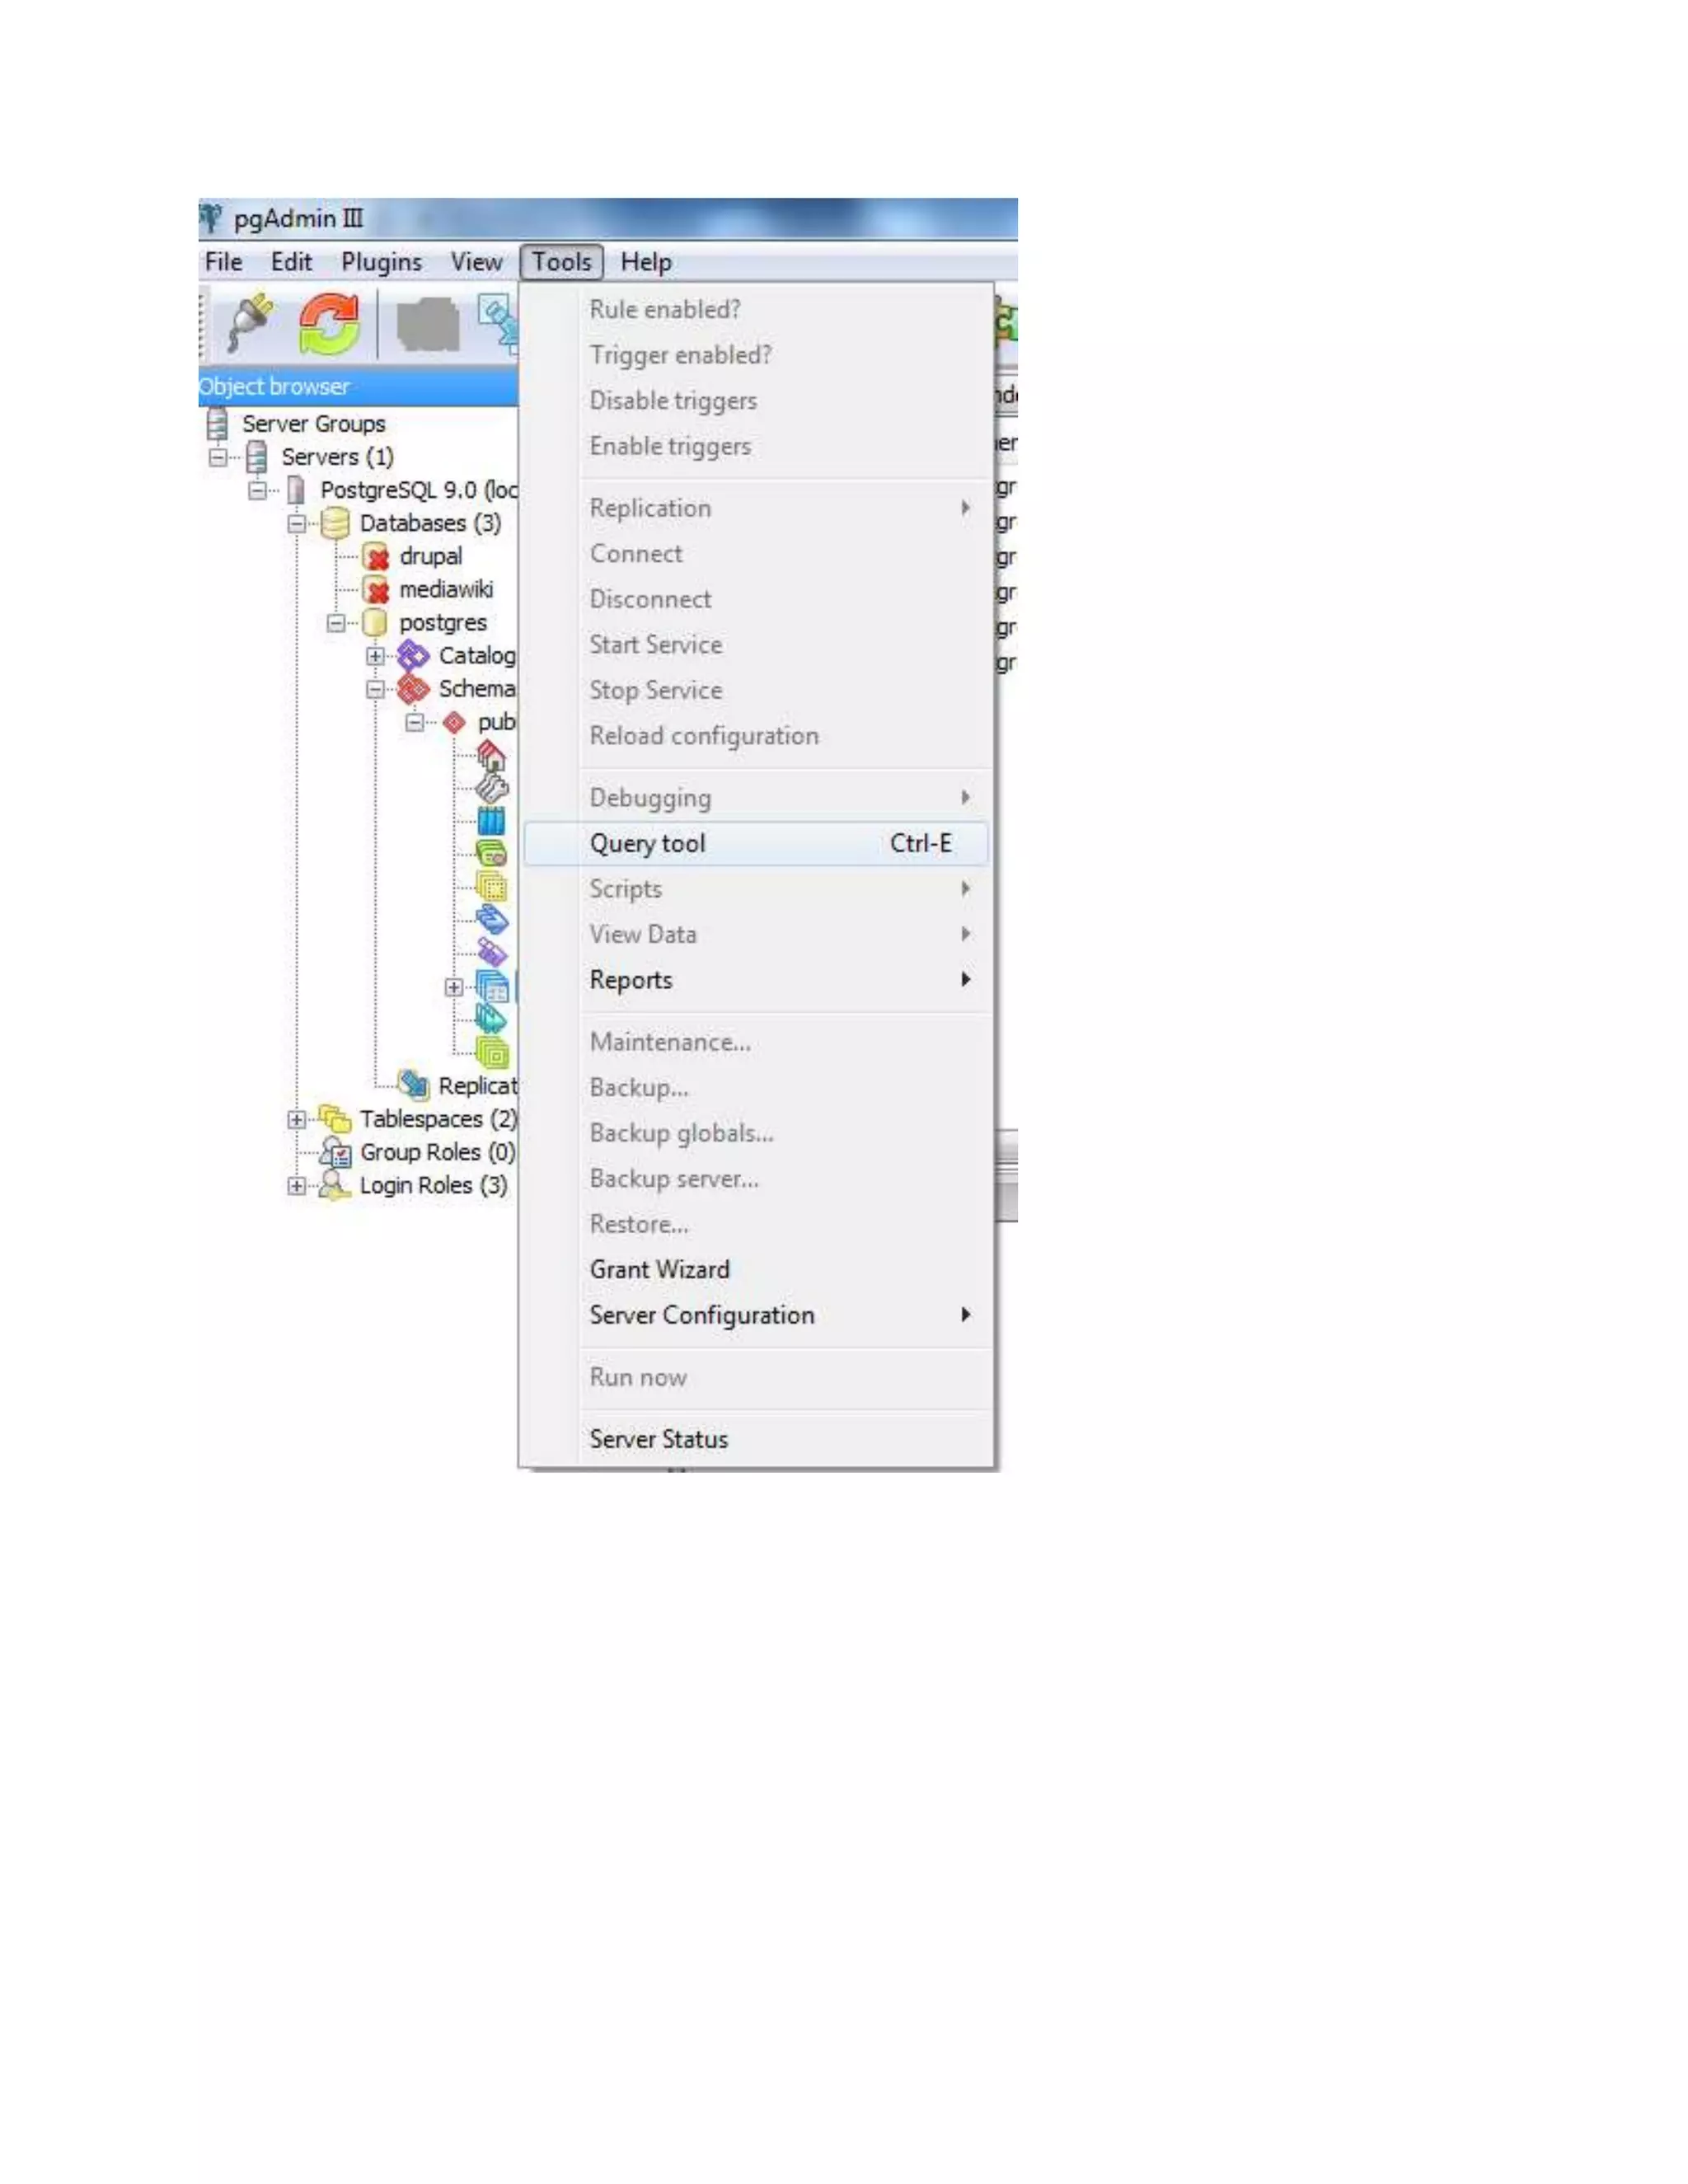Click the Servers (1) stack icon
Image resolution: width=1688 pixels, height=2184 pixels.
(257, 457)
